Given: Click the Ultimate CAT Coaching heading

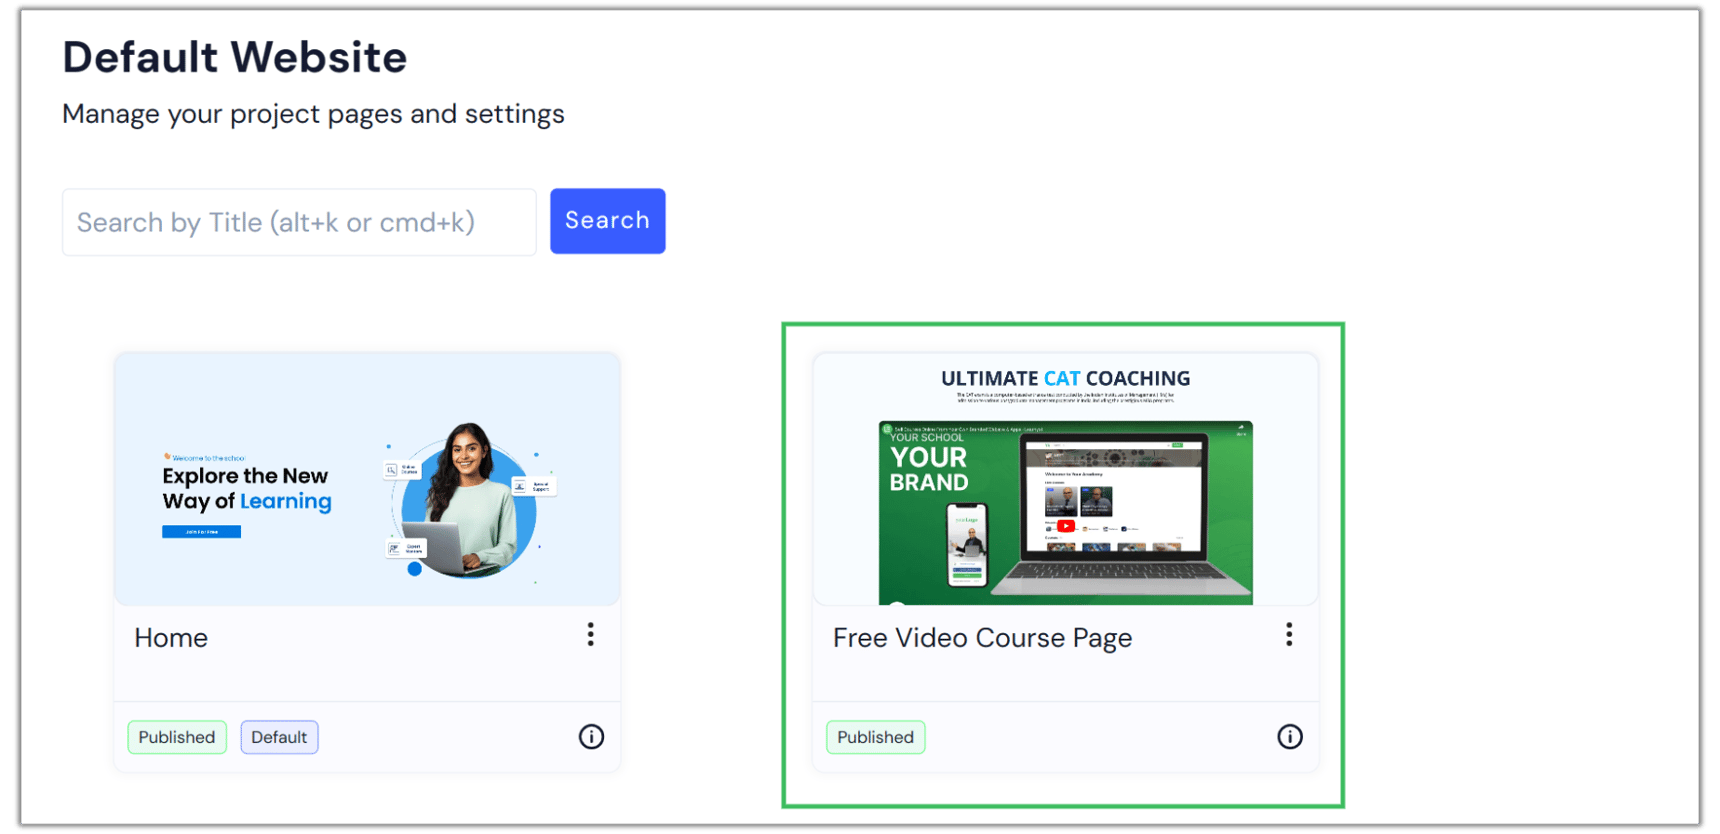Looking at the screenshot, I should (x=1065, y=379).
